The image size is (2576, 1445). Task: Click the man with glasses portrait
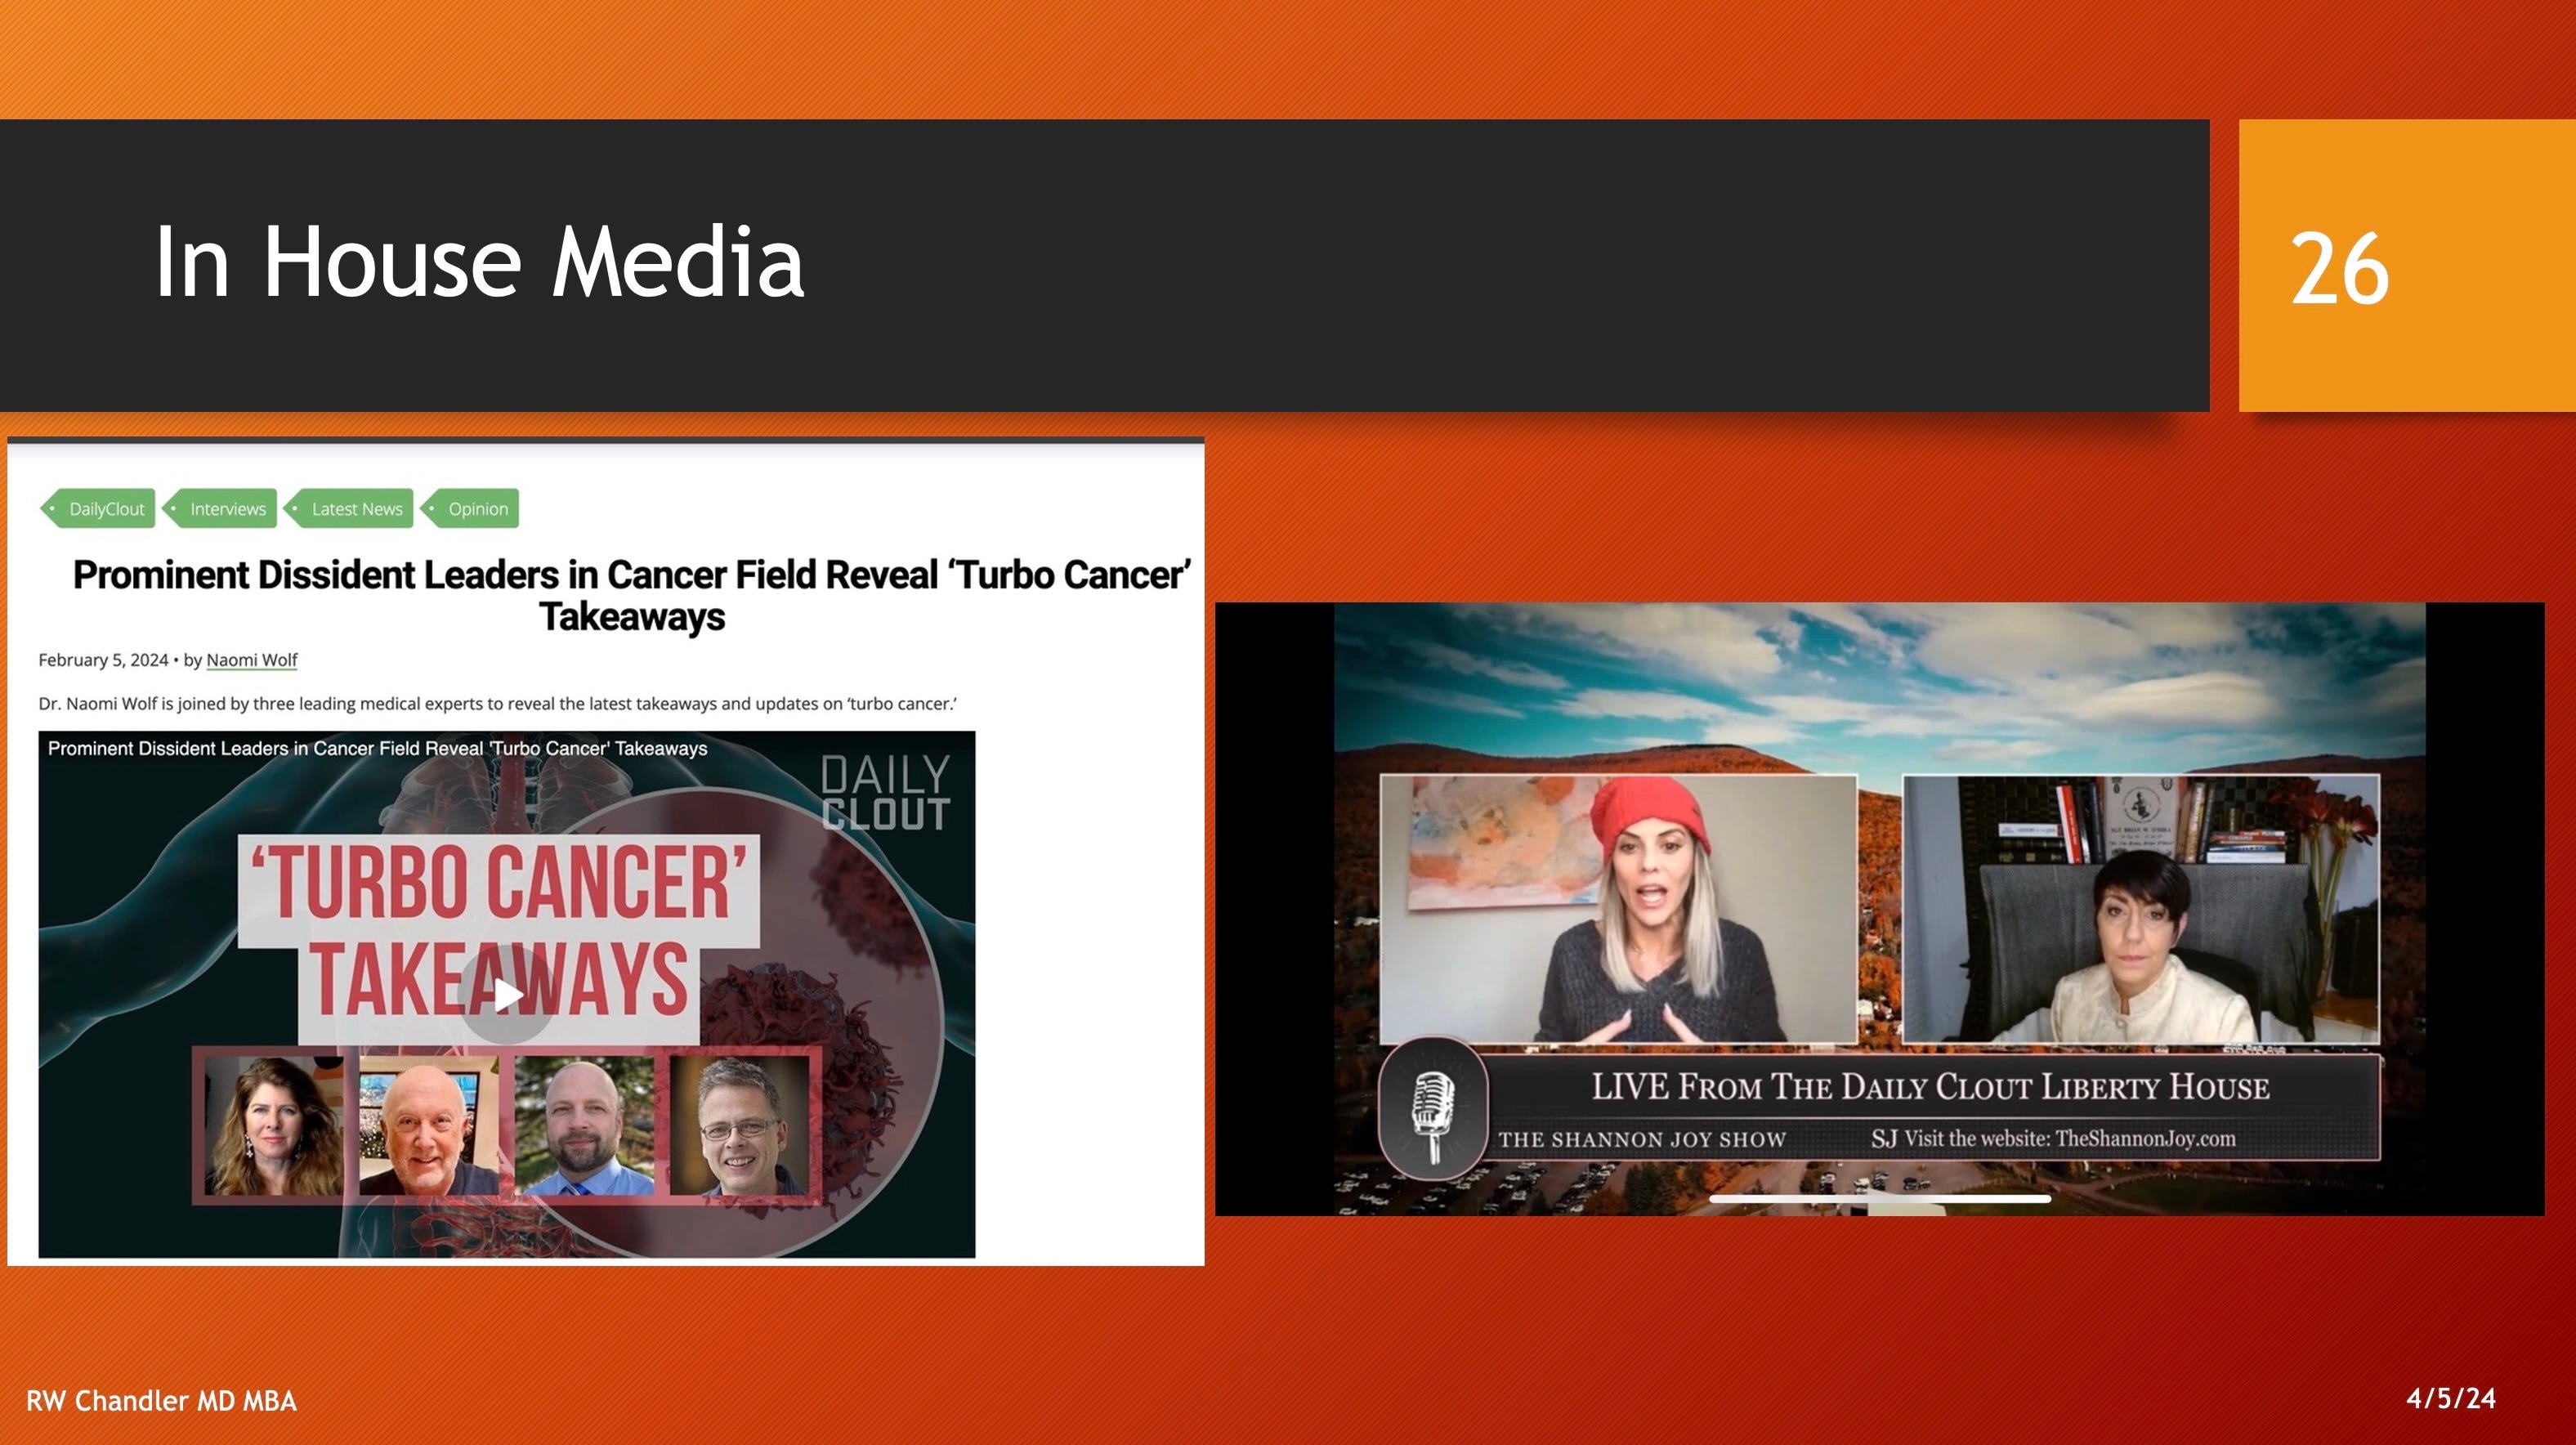(739, 1126)
